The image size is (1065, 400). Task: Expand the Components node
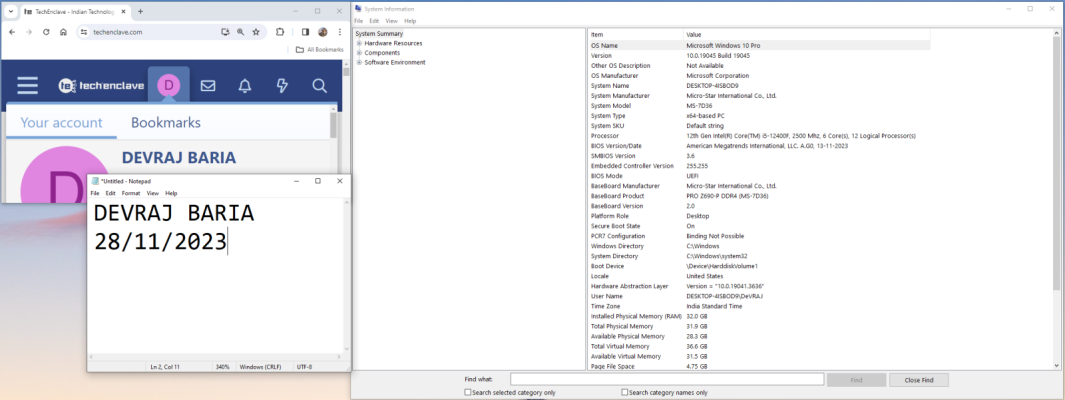pos(359,52)
